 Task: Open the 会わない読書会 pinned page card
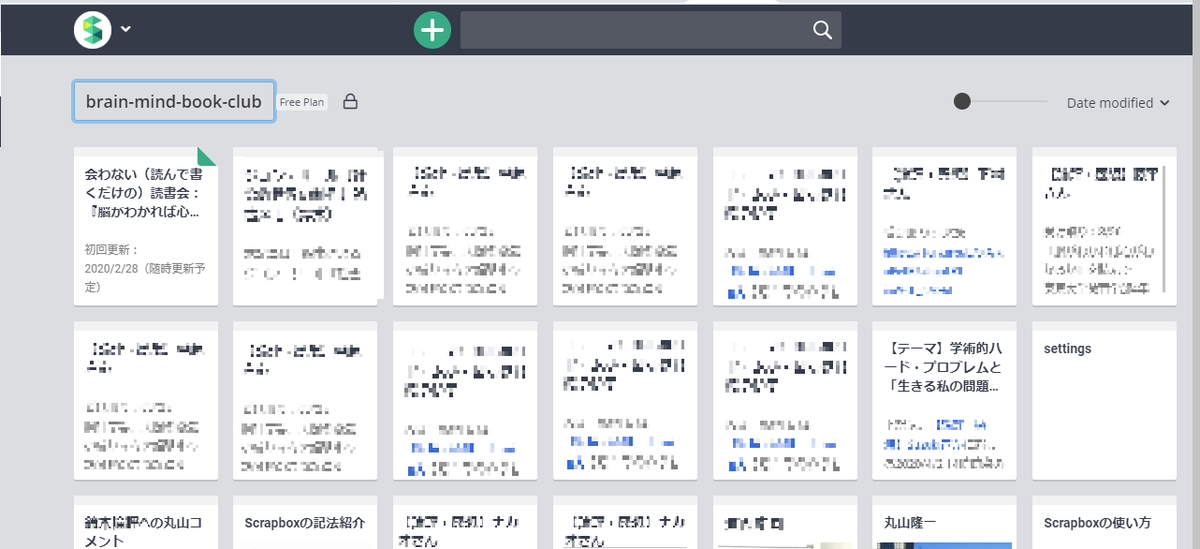[146, 226]
